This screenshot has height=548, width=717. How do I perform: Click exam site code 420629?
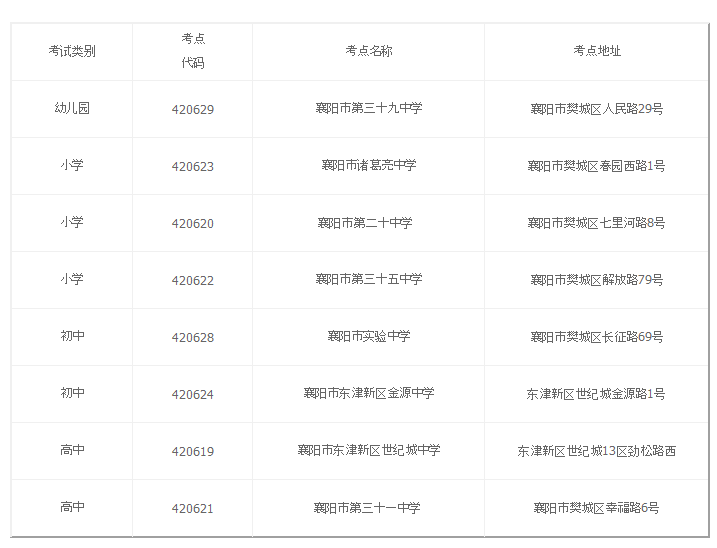click(192, 109)
